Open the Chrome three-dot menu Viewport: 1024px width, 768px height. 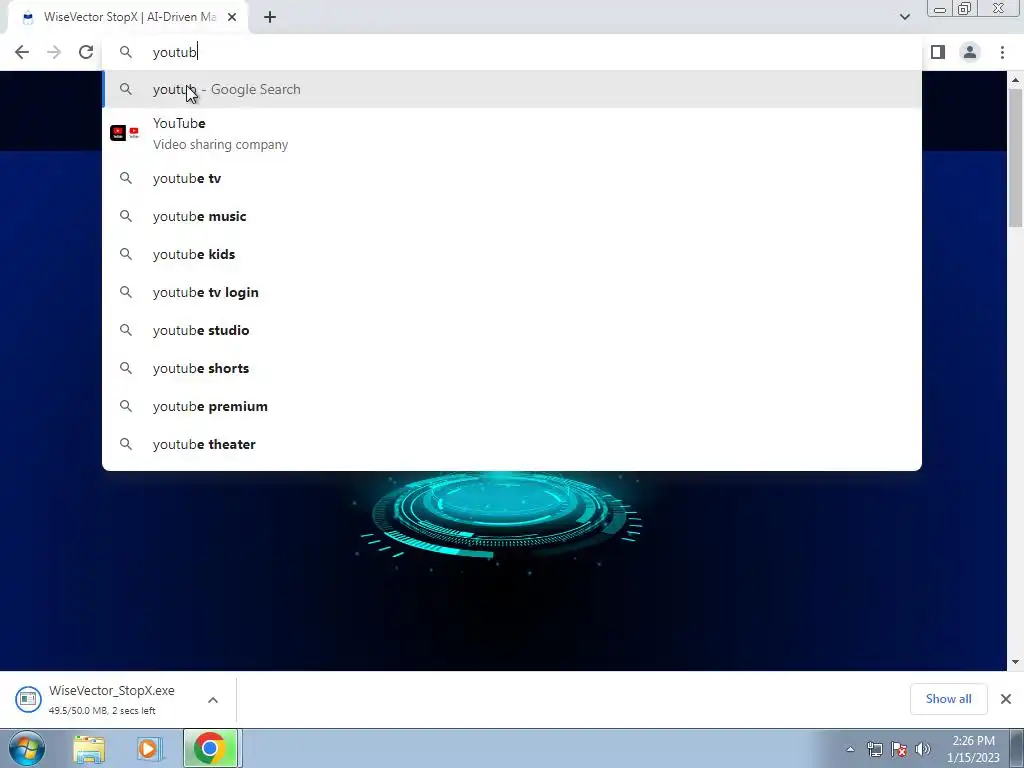pos(1002,52)
